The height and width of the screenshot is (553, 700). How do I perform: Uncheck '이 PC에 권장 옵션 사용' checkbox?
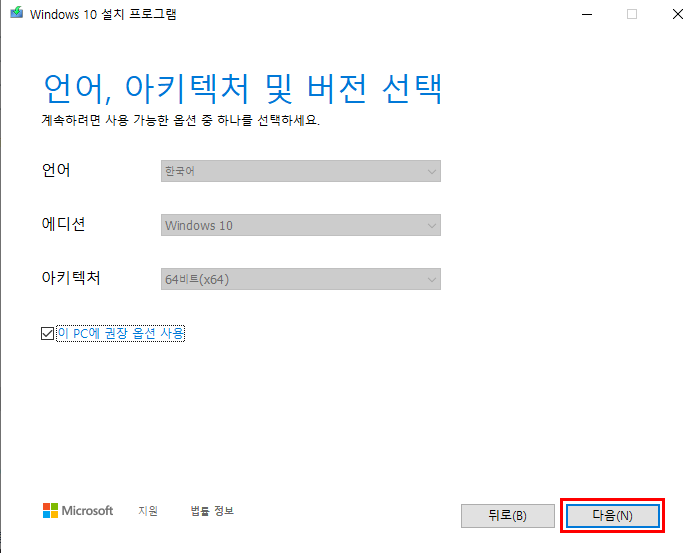(x=47, y=333)
